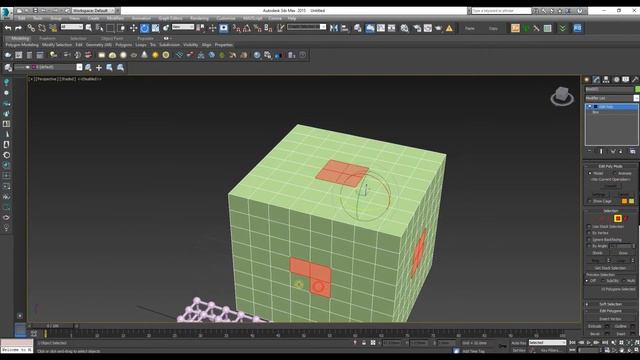The width and height of the screenshot is (640, 360).
Task: Toggle the 3D Snaps icon
Action: coord(236,28)
